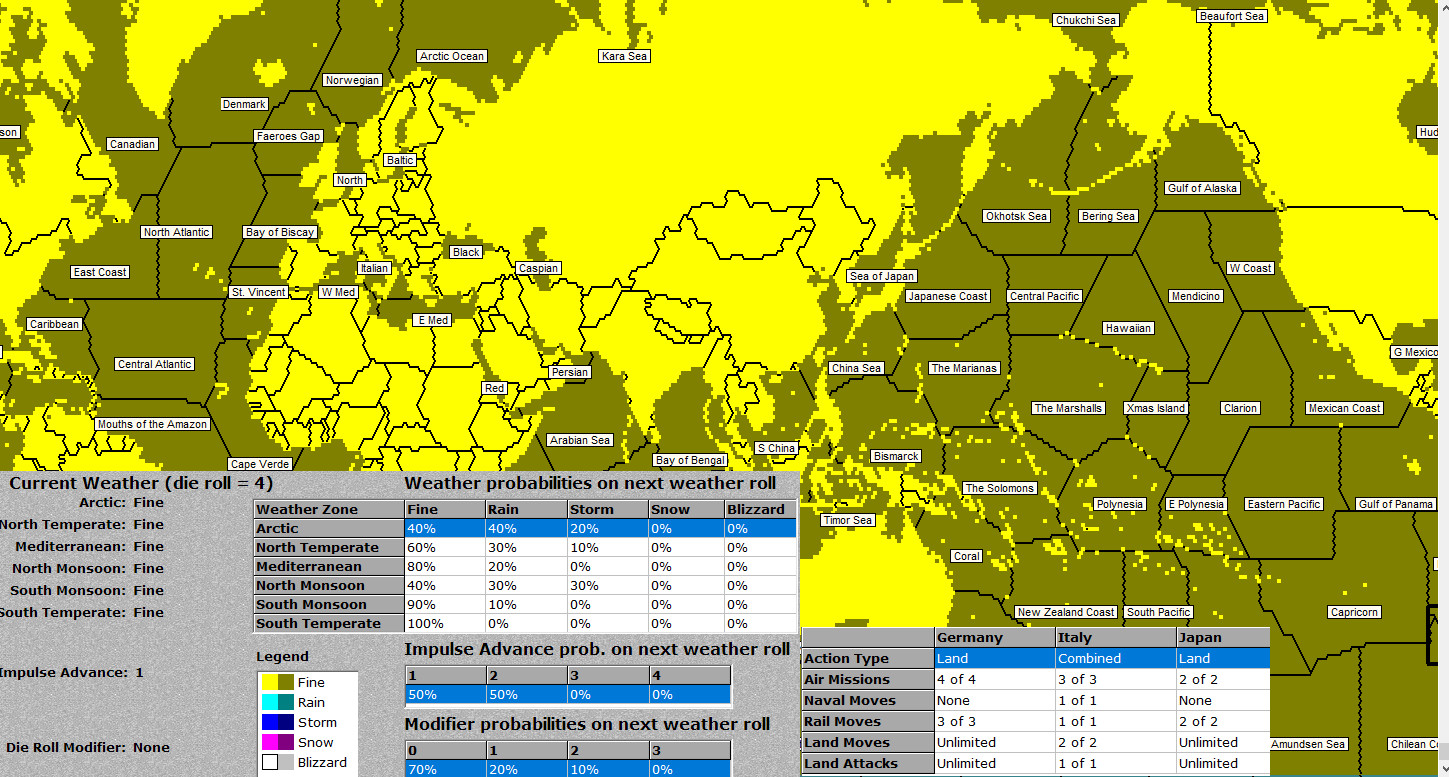Click the East Coast label
Image resolution: width=1449 pixels, height=777 pixels.
pyautogui.click(x=100, y=272)
